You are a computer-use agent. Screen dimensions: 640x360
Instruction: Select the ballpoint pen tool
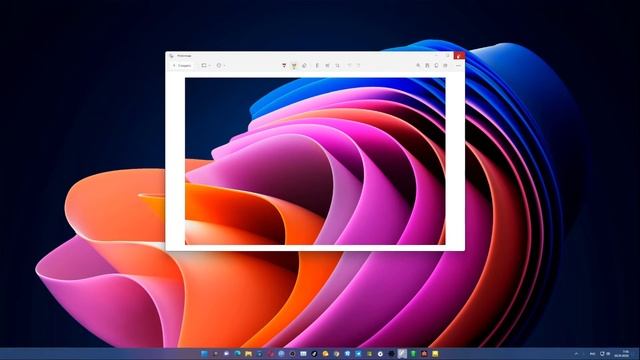tap(284, 65)
